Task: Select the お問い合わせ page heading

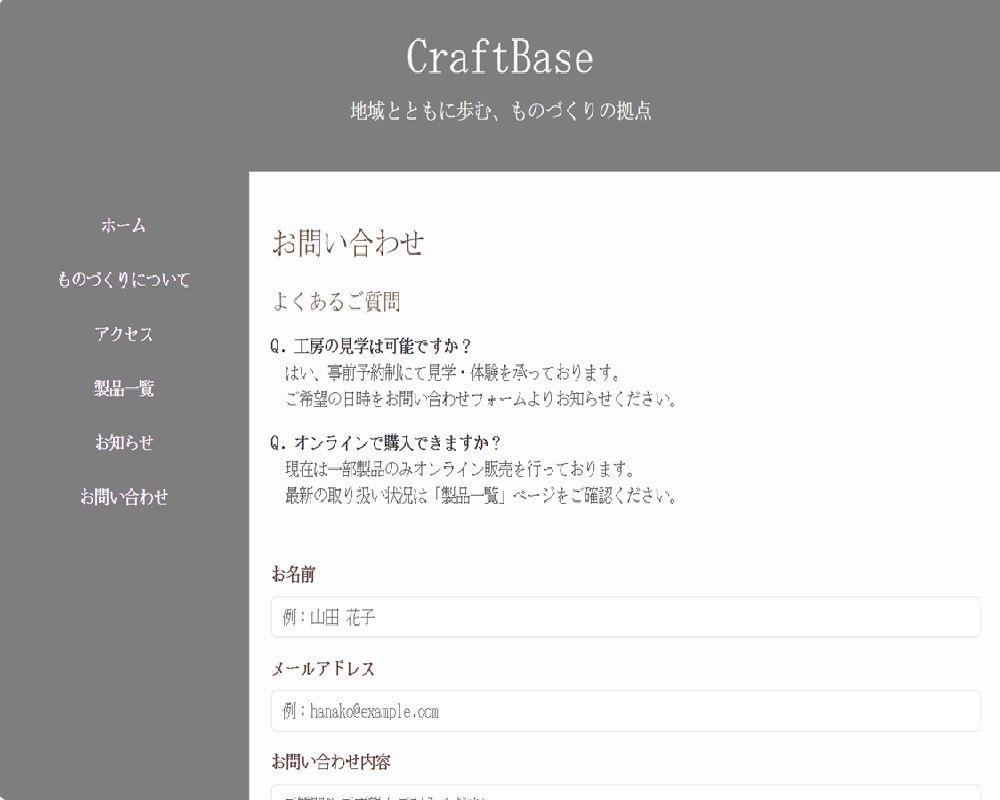Action: coord(348,243)
